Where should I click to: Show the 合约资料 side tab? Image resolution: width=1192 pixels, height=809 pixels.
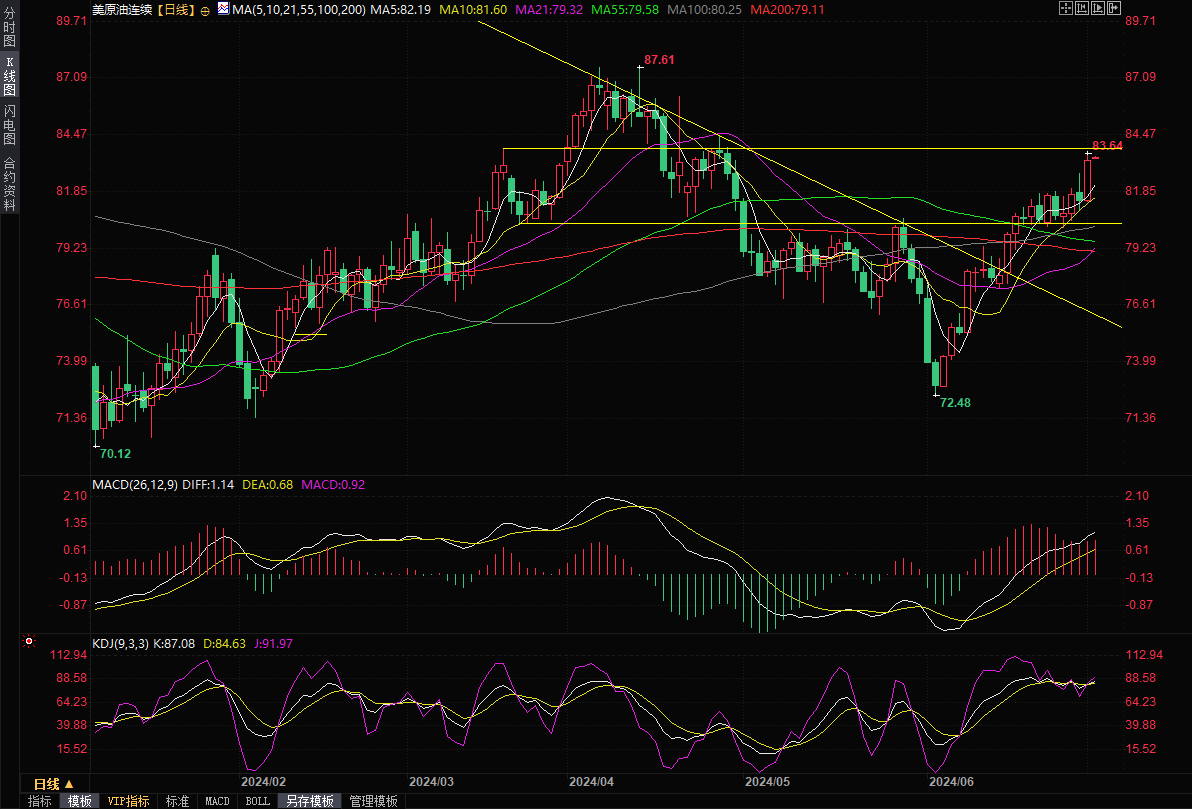(x=9, y=184)
